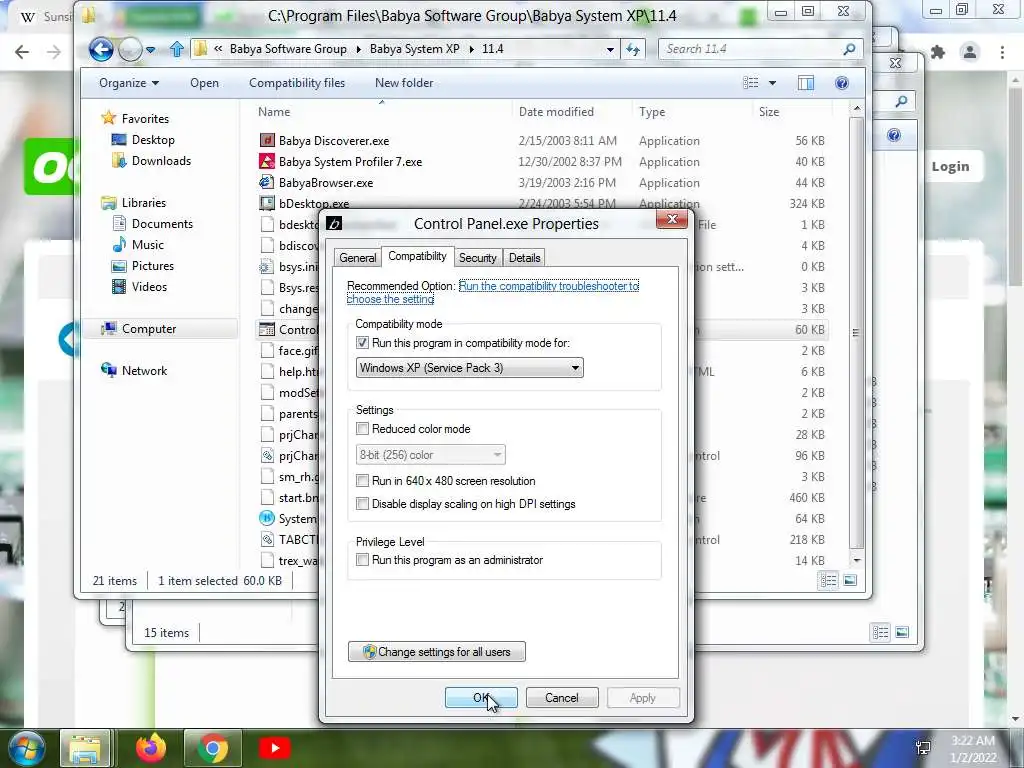Select the bDesktop.exe file

(x=313, y=204)
